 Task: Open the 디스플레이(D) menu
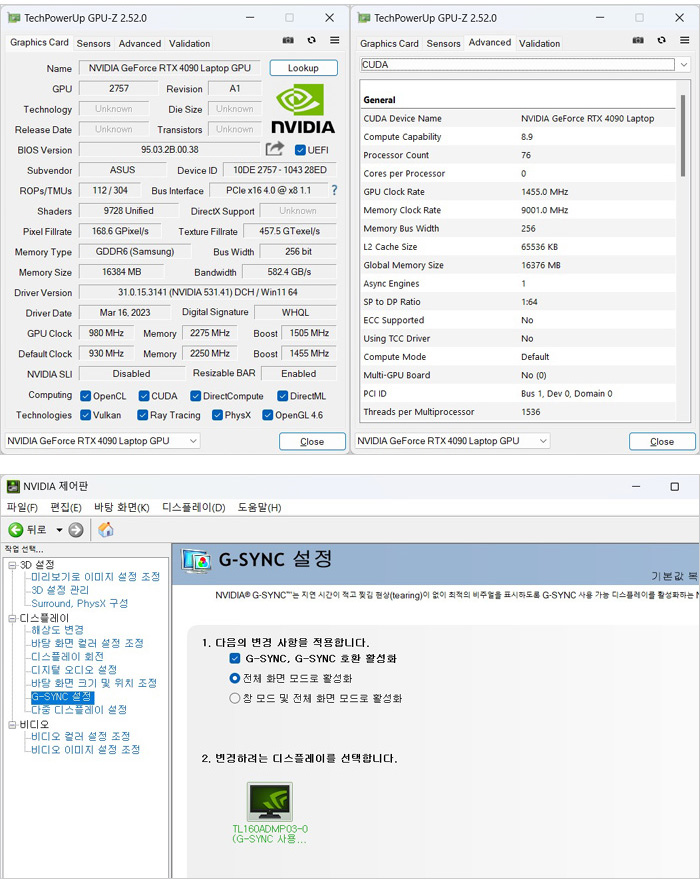click(193, 507)
